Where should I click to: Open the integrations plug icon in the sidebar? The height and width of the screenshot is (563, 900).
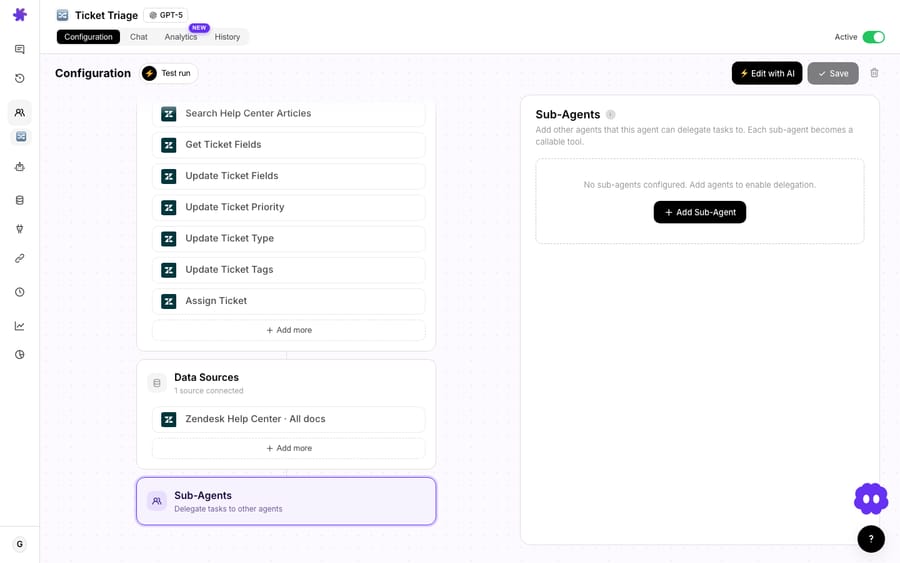tap(20, 229)
